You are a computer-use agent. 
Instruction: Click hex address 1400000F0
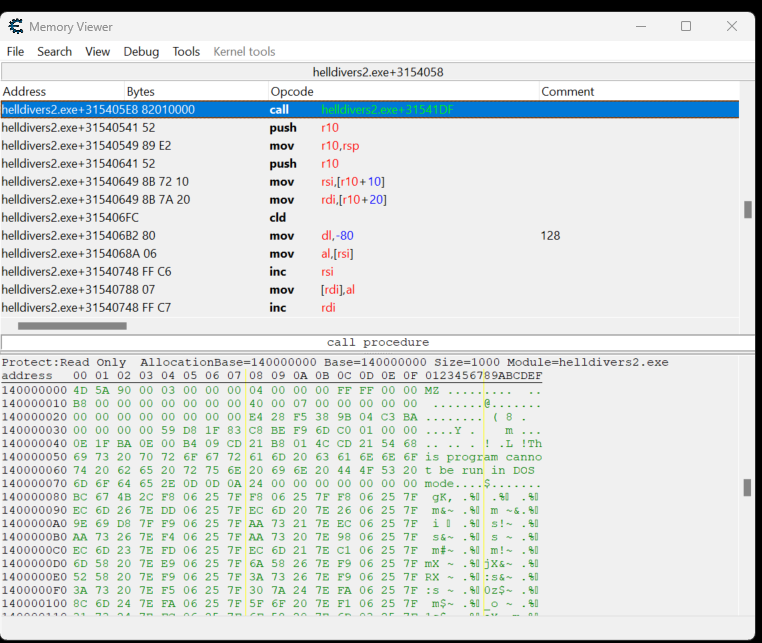(x=34, y=591)
